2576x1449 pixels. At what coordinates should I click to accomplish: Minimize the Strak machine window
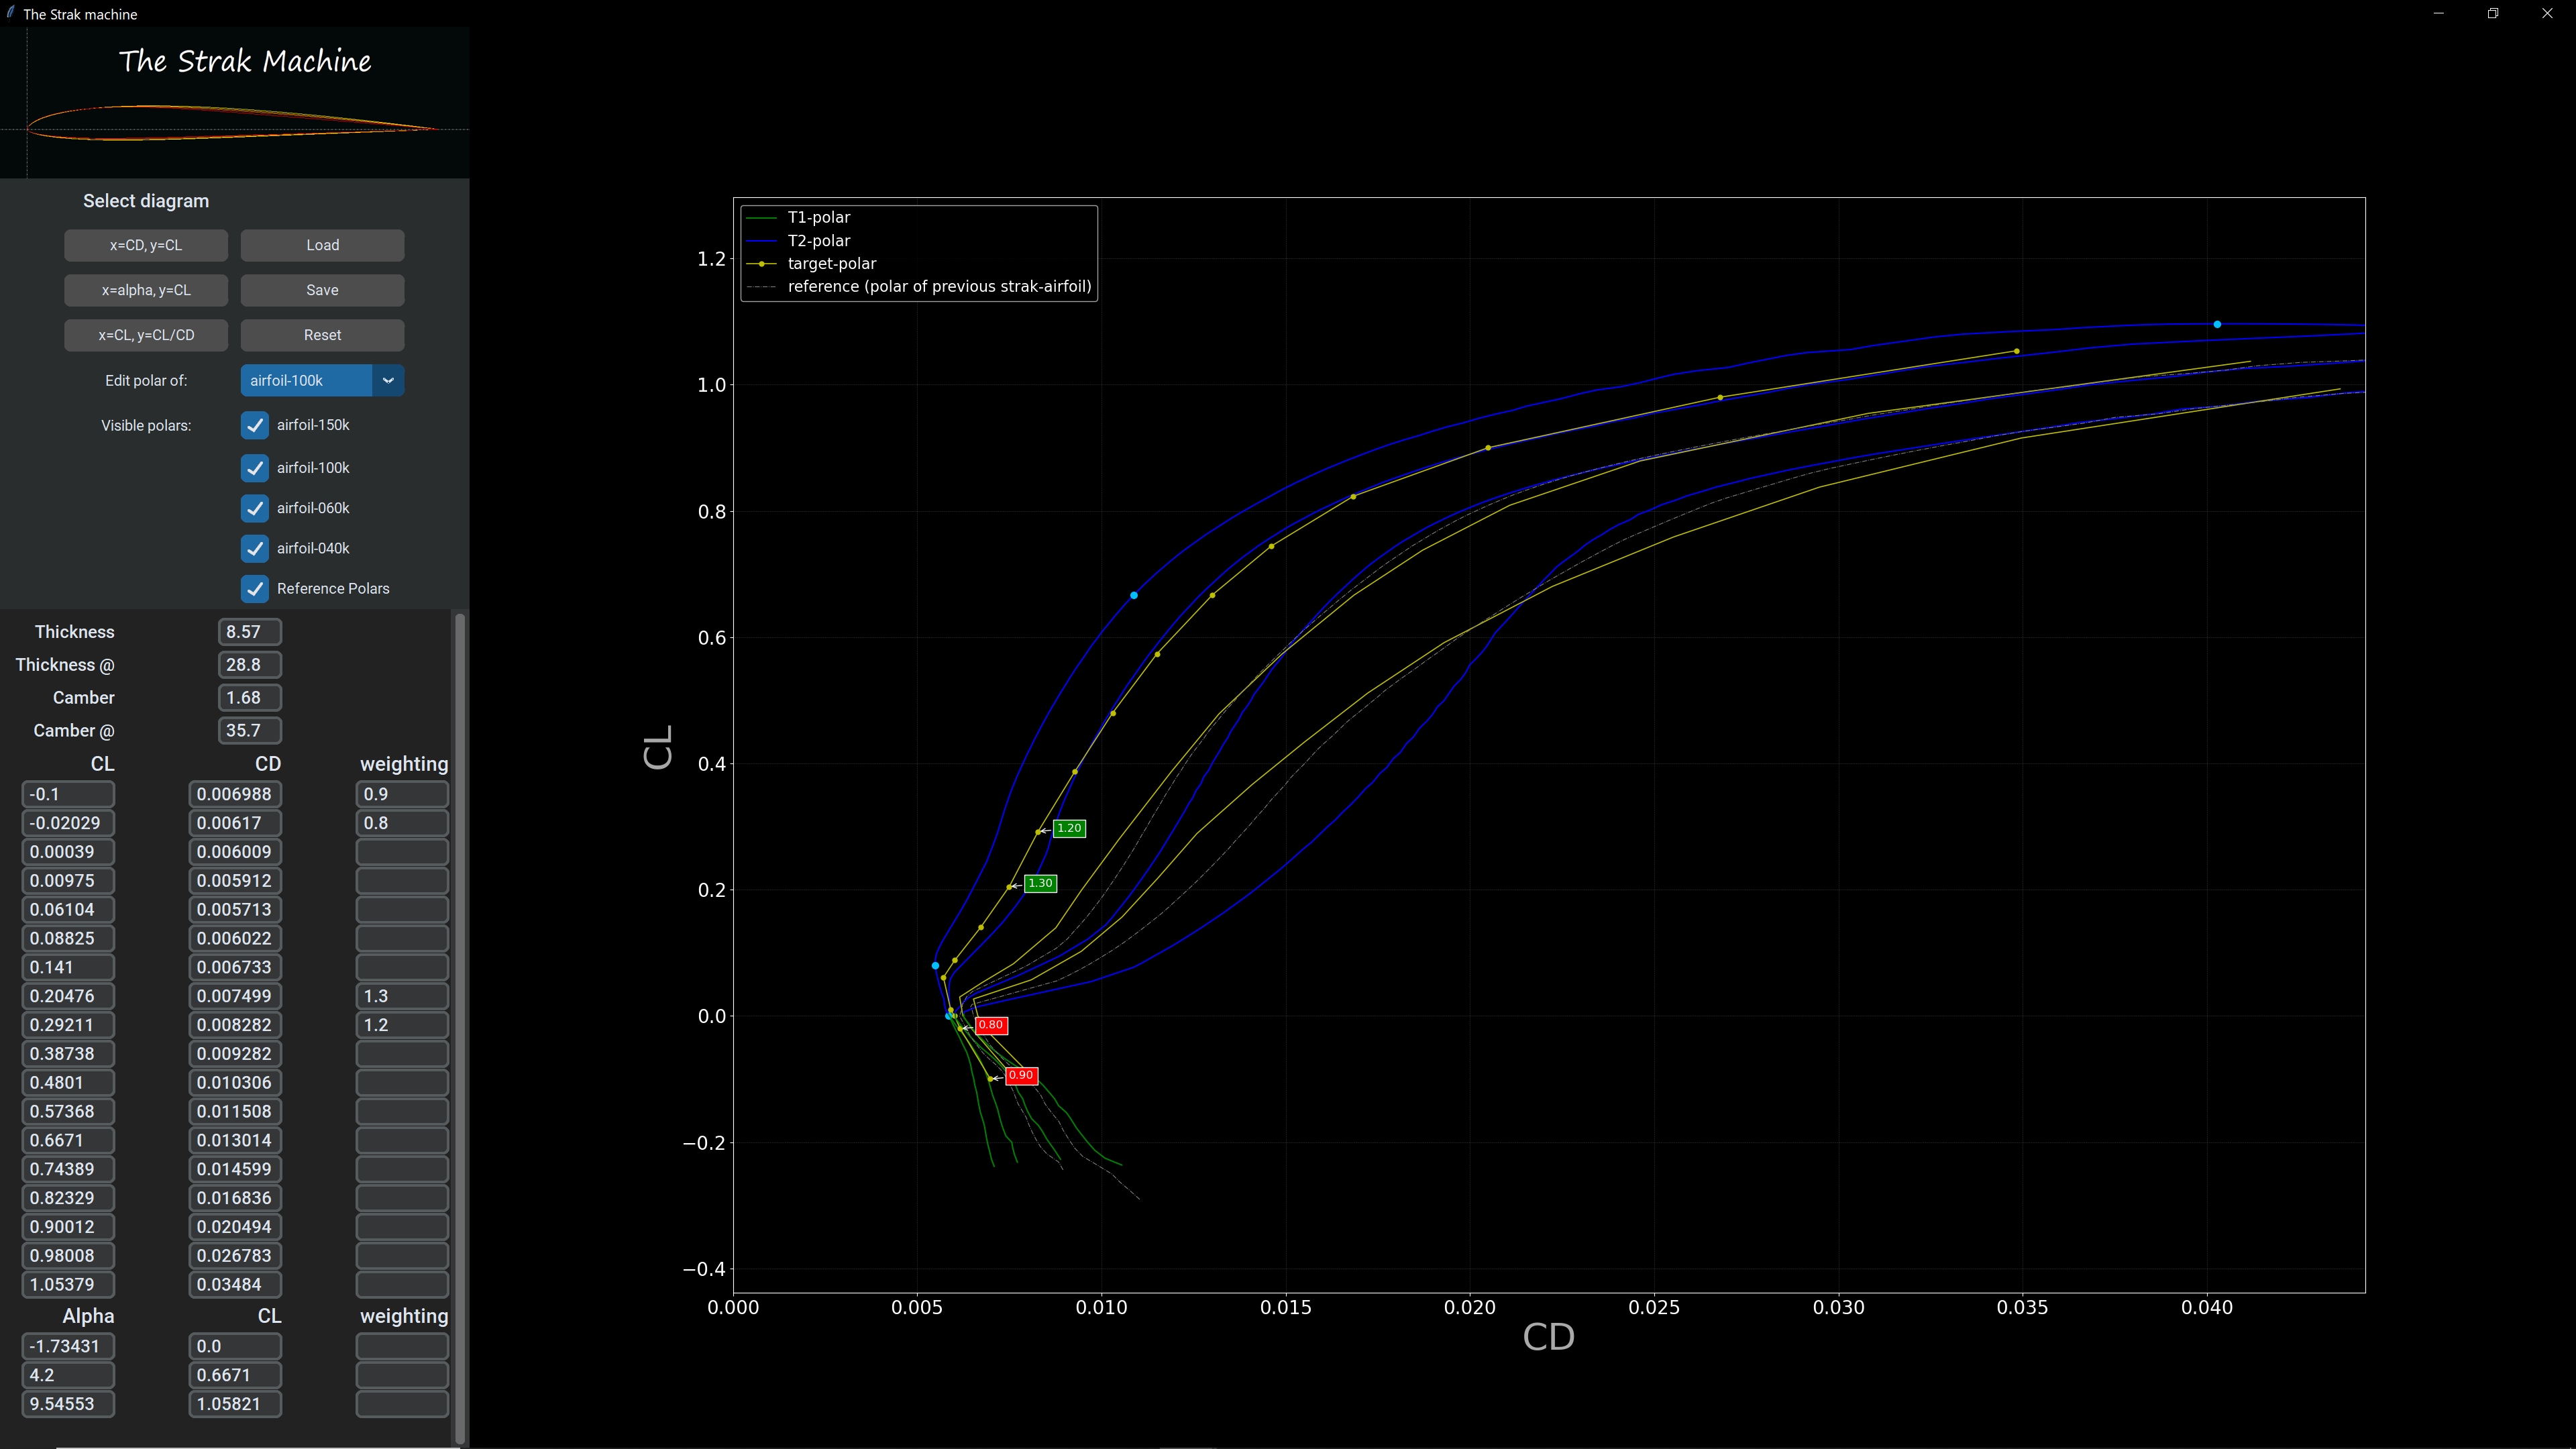click(2439, 13)
